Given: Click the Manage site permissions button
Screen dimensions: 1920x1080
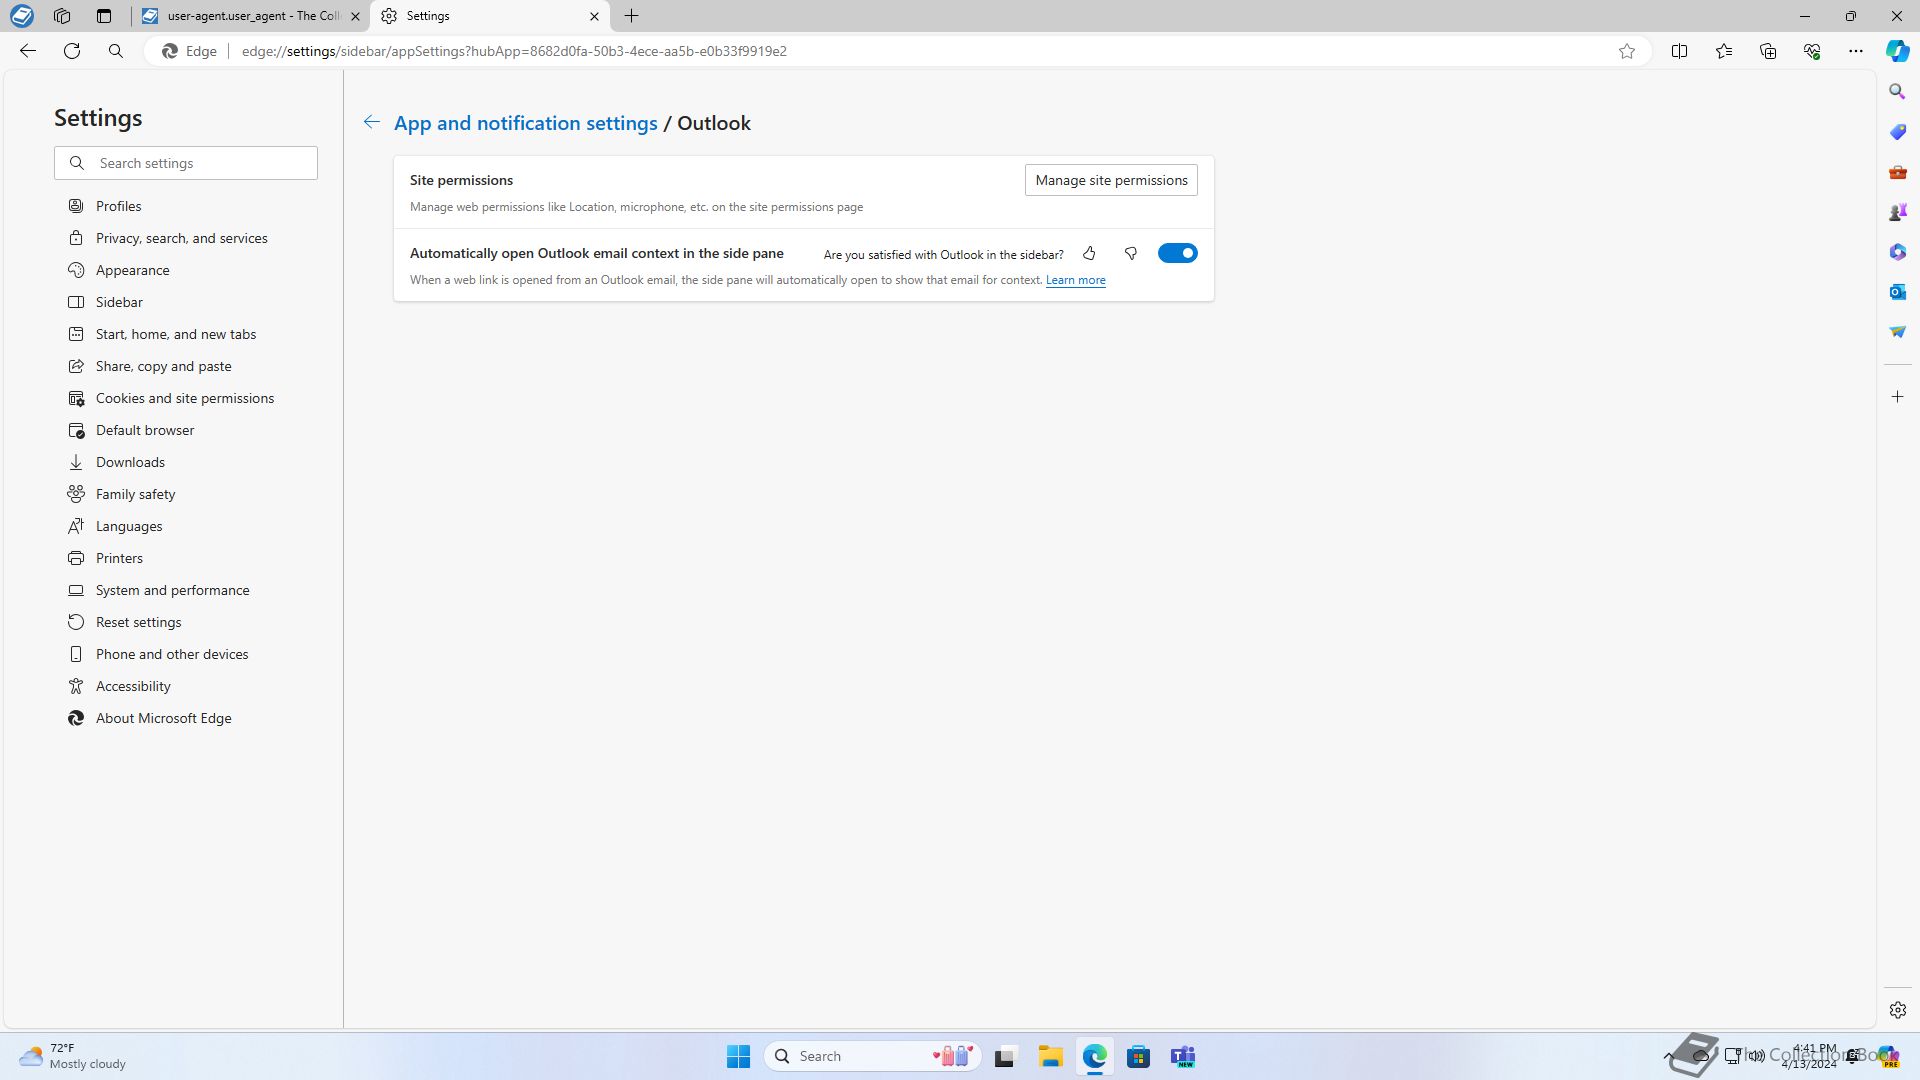Looking at the screenshot, I should (x=1111, y=180).
